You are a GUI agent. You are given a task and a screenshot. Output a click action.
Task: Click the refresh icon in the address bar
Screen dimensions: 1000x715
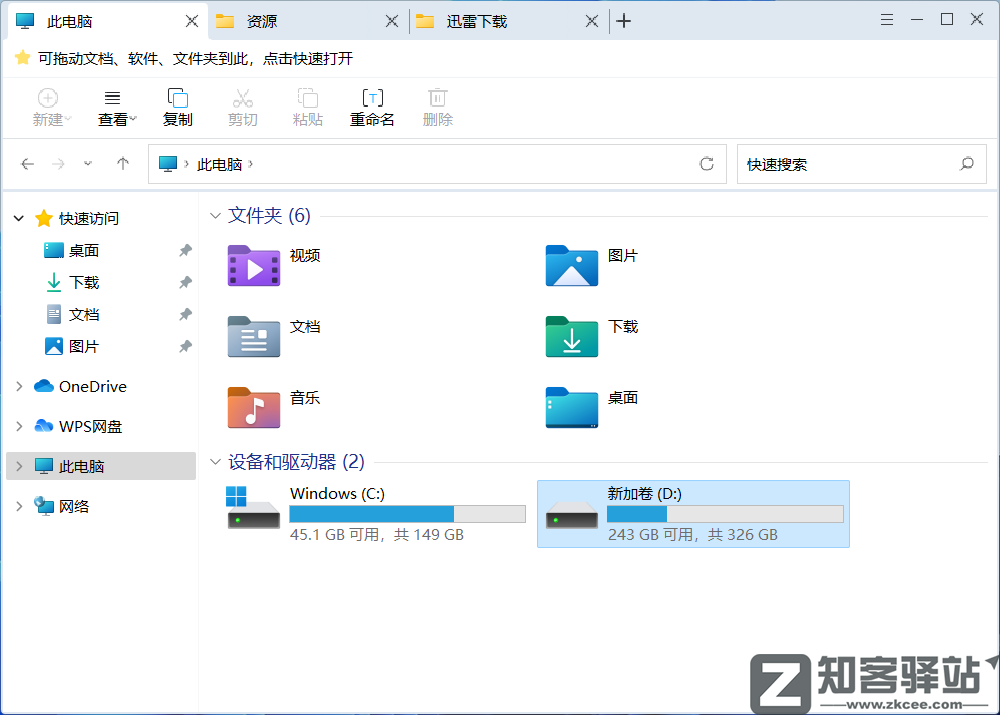pyautogui.click(x=707, y=164)
